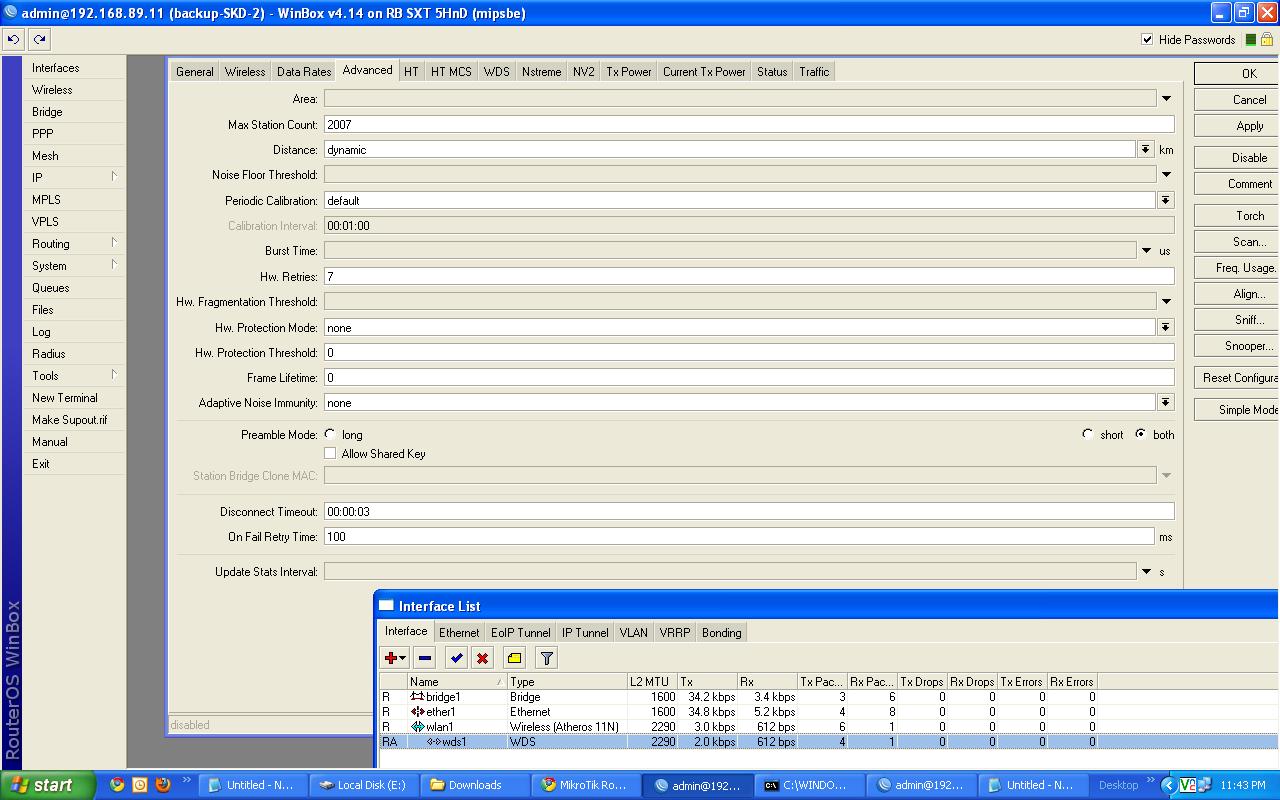Enable the Allow Shared Key checkbox
This screenshot has height=800, width=1280.
(330, 454)
